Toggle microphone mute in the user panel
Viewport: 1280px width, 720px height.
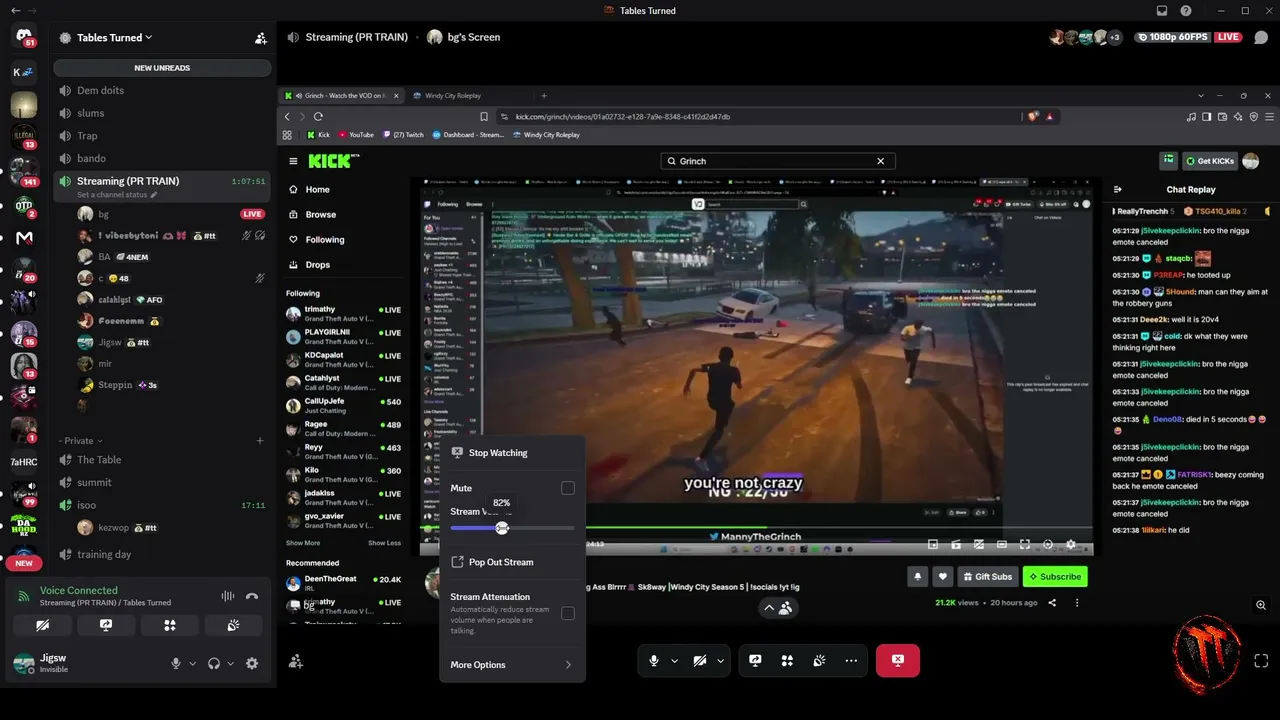176,663
